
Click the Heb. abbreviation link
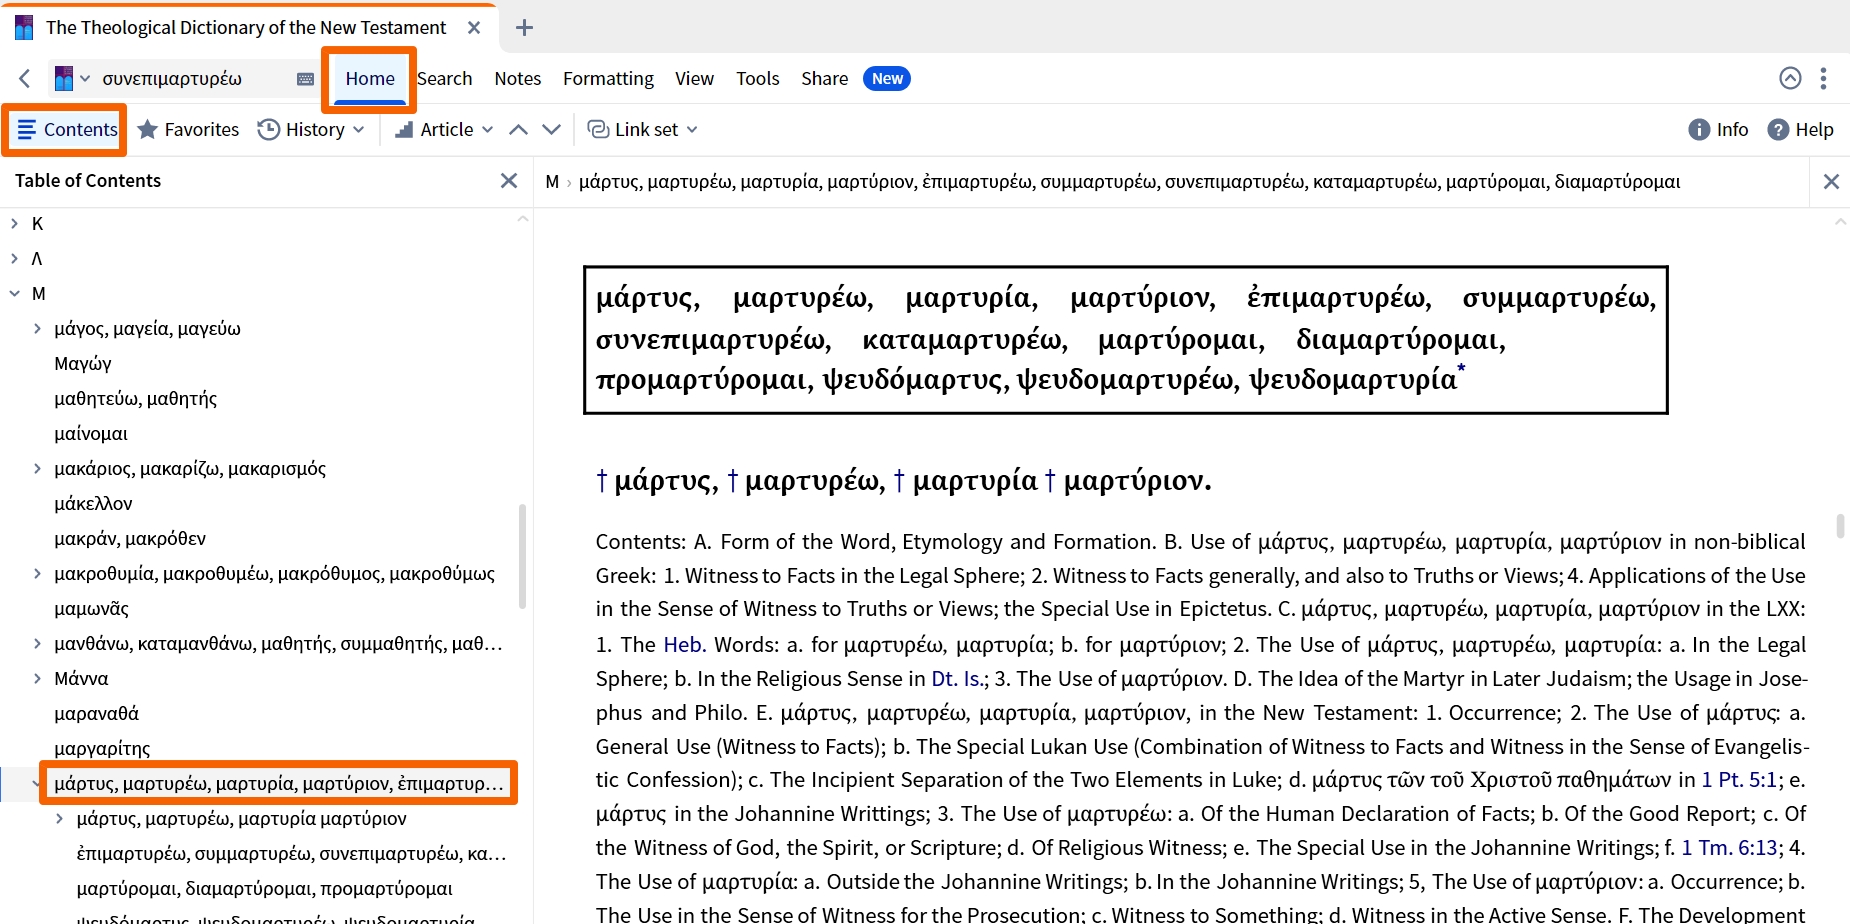685,644
